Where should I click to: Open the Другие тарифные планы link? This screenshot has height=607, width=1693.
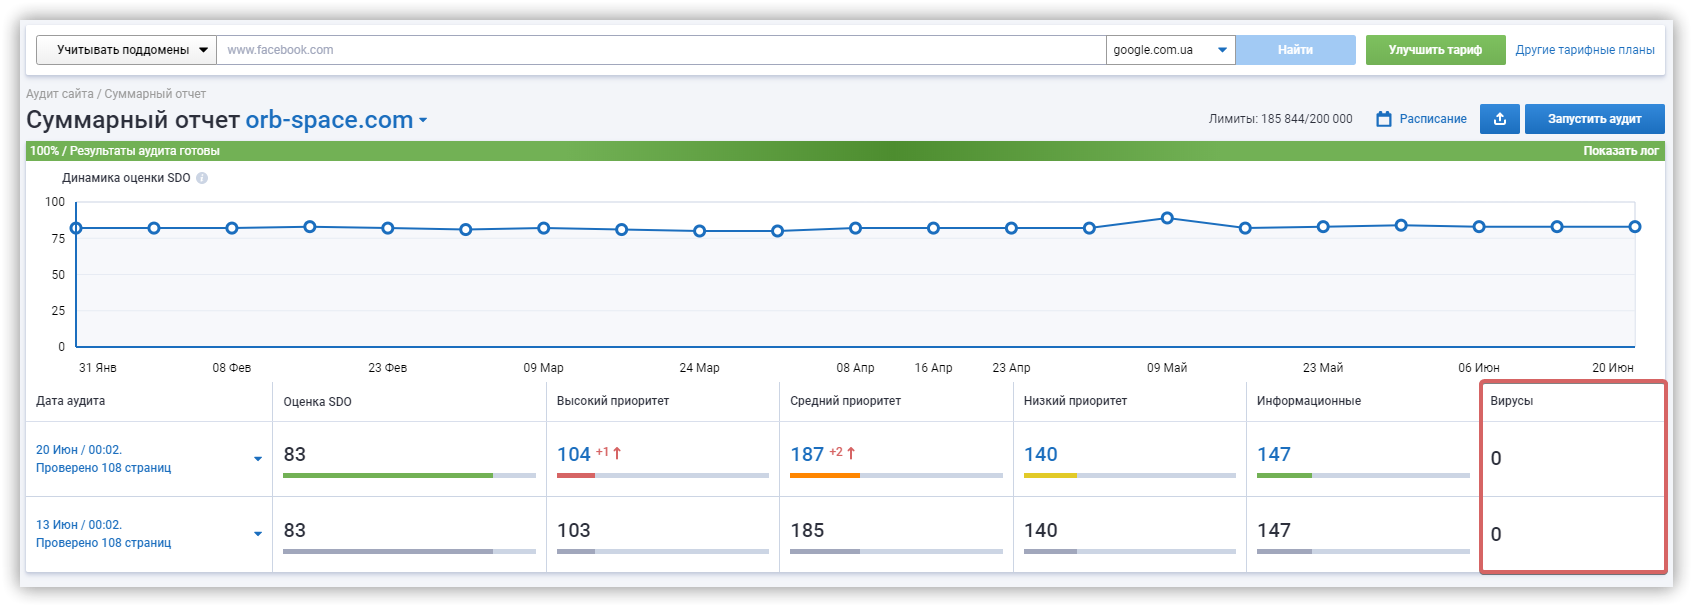click(x=1584, y=50)
